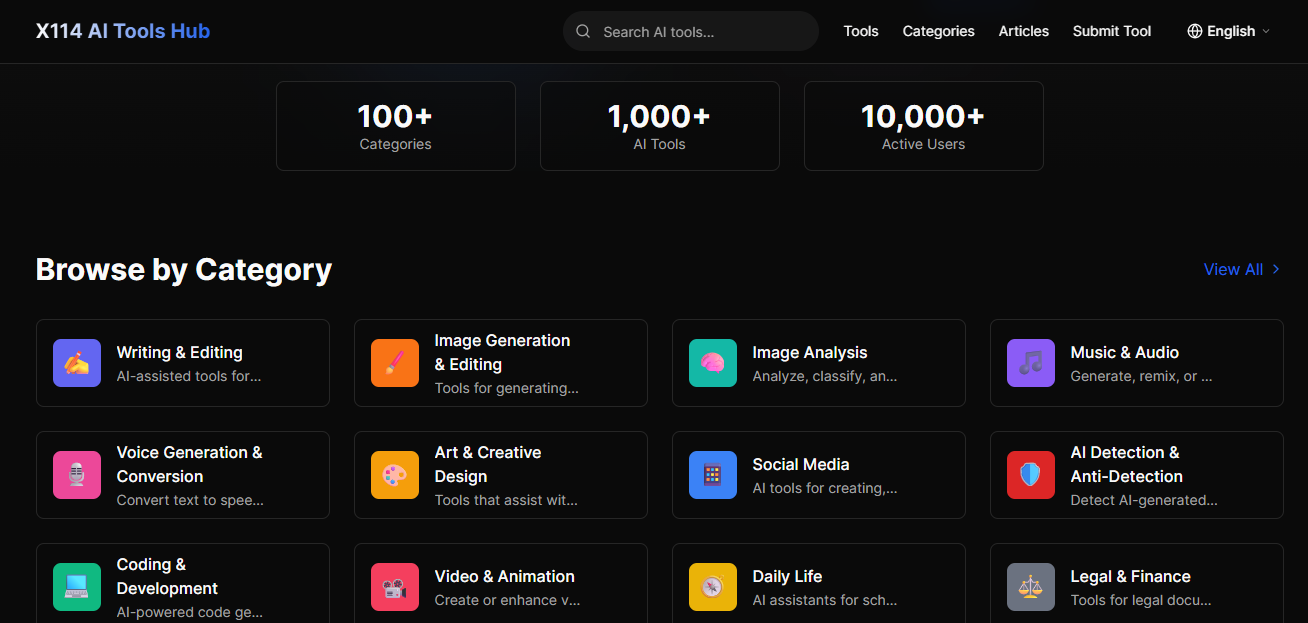
Task: Click the globe icon beside English
Action: (1193, 31)
